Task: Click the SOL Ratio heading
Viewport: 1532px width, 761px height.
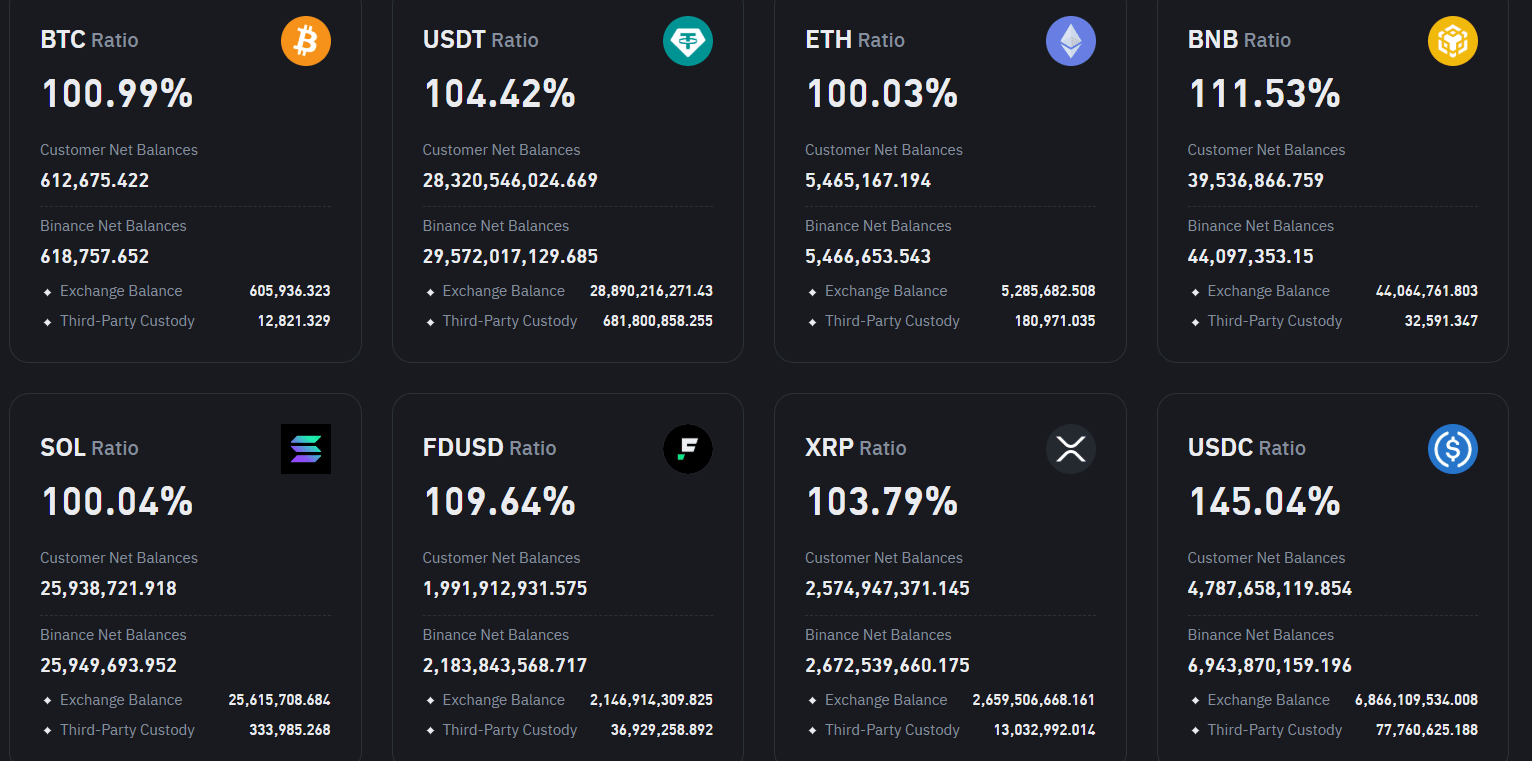Action: (89, 448)
